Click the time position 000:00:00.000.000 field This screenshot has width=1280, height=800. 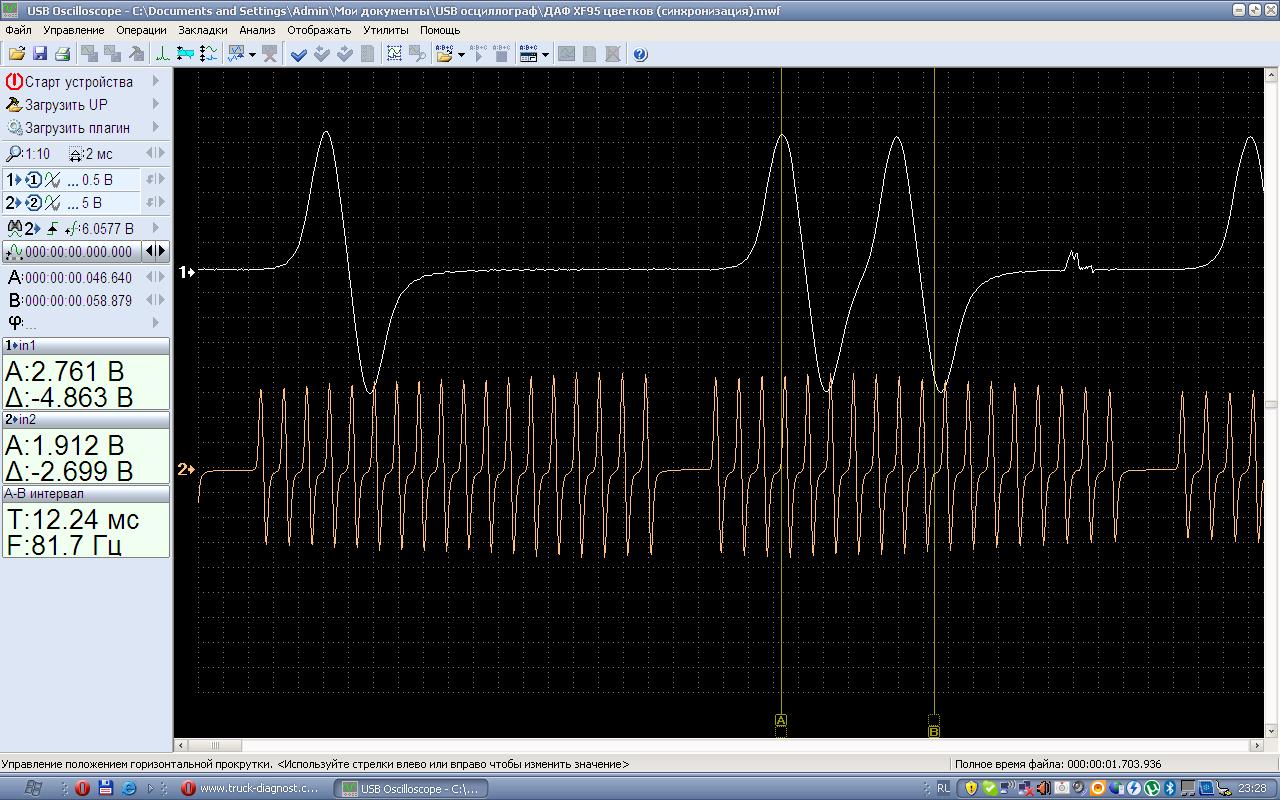72,252
